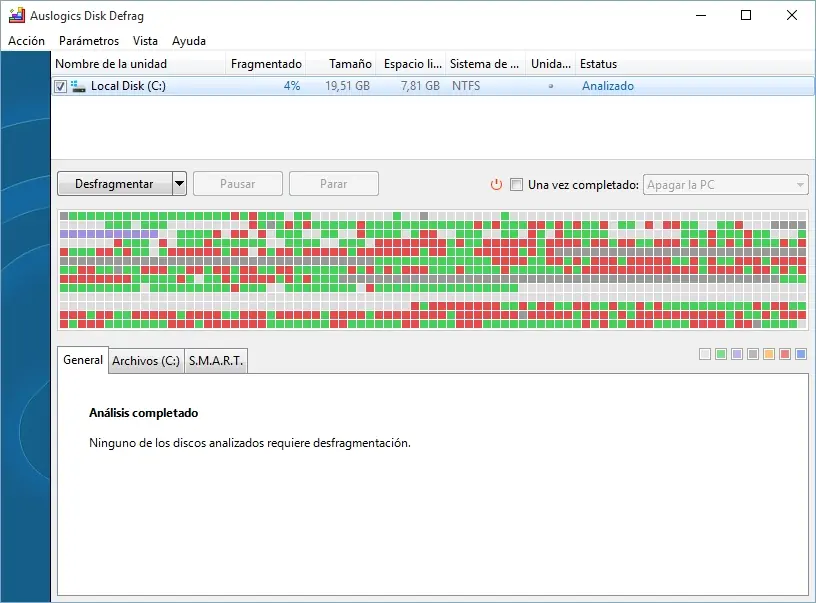Minimize the Disk Defrag window
The image size is (816, 603).
pyautogui.click(x=701, y=16)
